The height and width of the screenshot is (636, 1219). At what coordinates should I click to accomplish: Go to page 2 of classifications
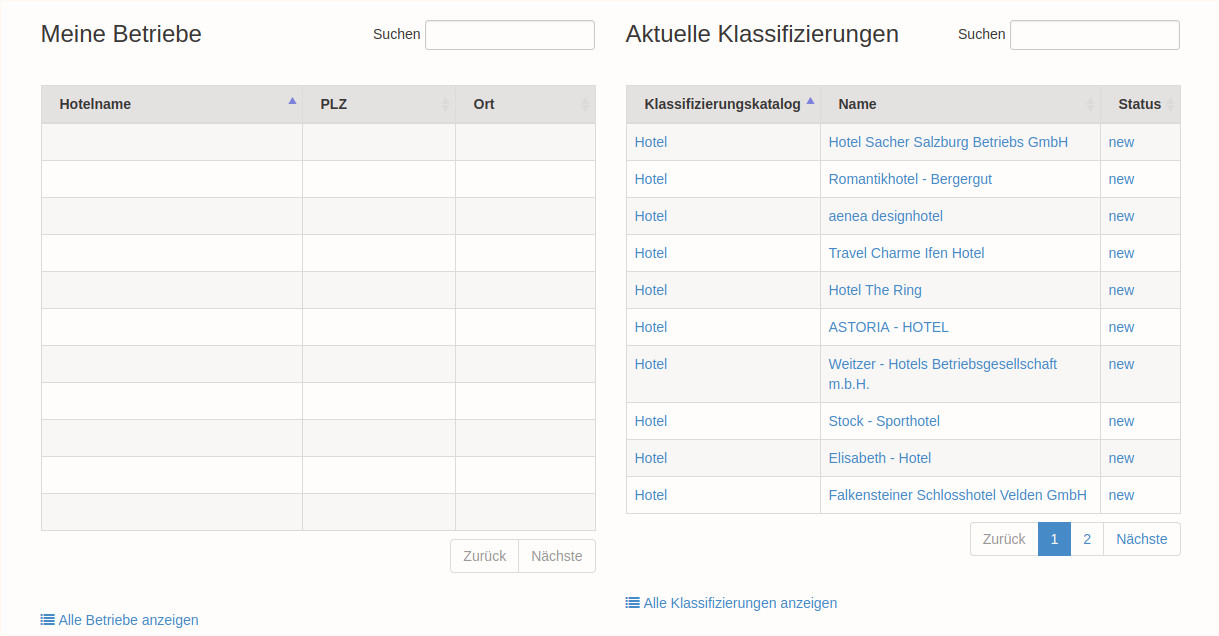(1087, 539)
